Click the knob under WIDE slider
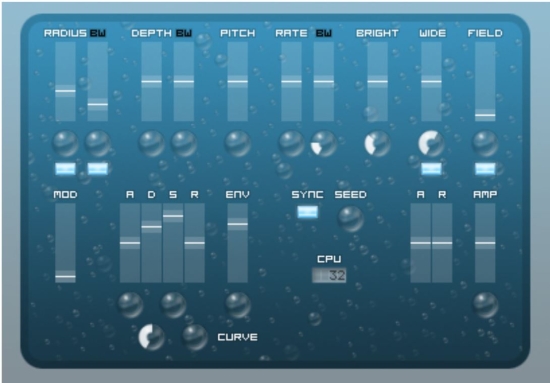This screenshot has height=383, width=550. click(431, 144)
